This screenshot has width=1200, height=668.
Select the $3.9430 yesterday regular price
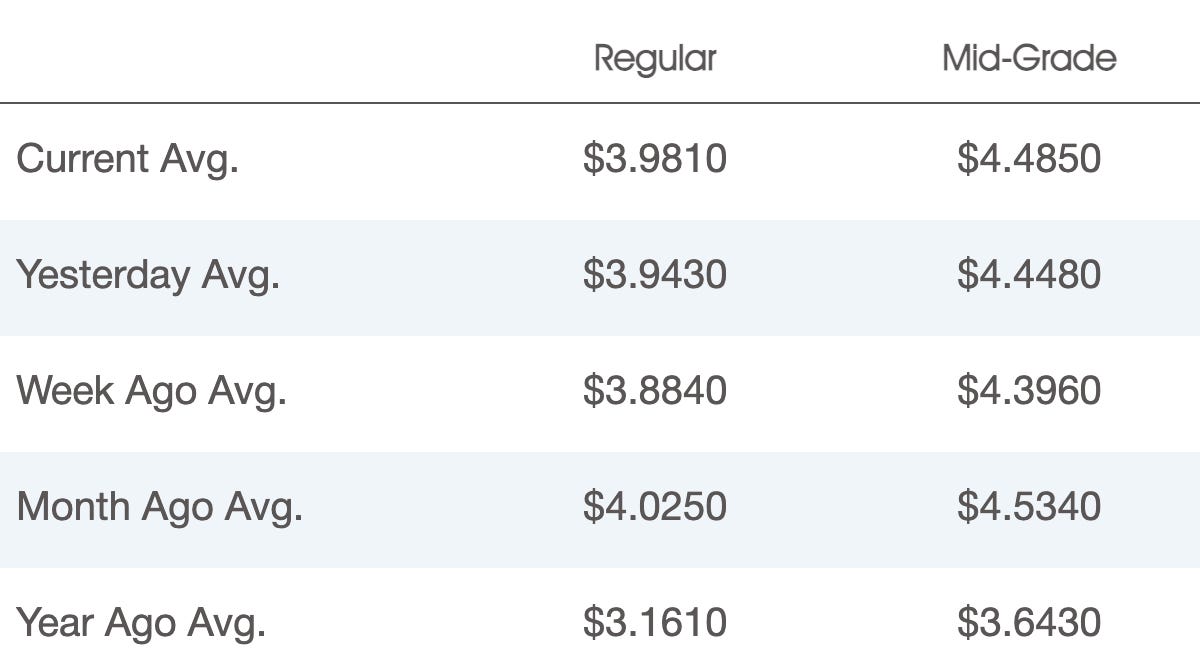[x=655, y=275]
